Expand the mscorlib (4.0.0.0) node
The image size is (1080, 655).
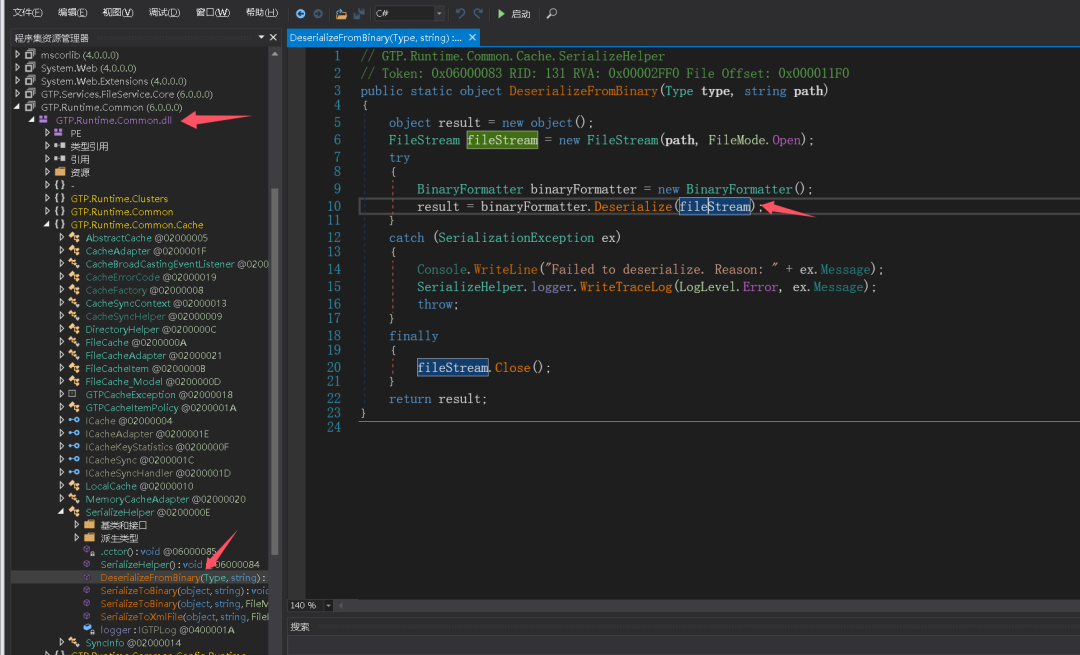(17, 54)
